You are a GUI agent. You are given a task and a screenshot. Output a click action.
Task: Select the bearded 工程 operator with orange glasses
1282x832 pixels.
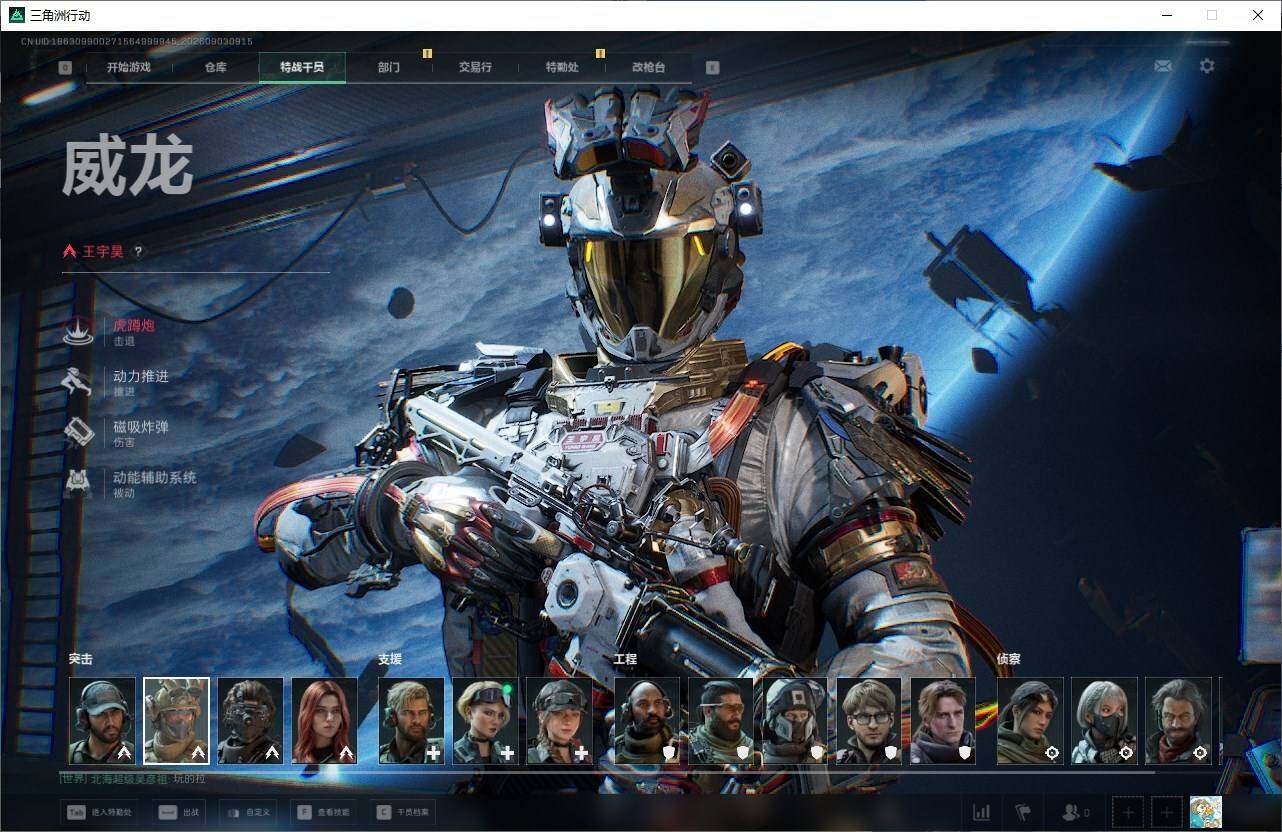720,721
